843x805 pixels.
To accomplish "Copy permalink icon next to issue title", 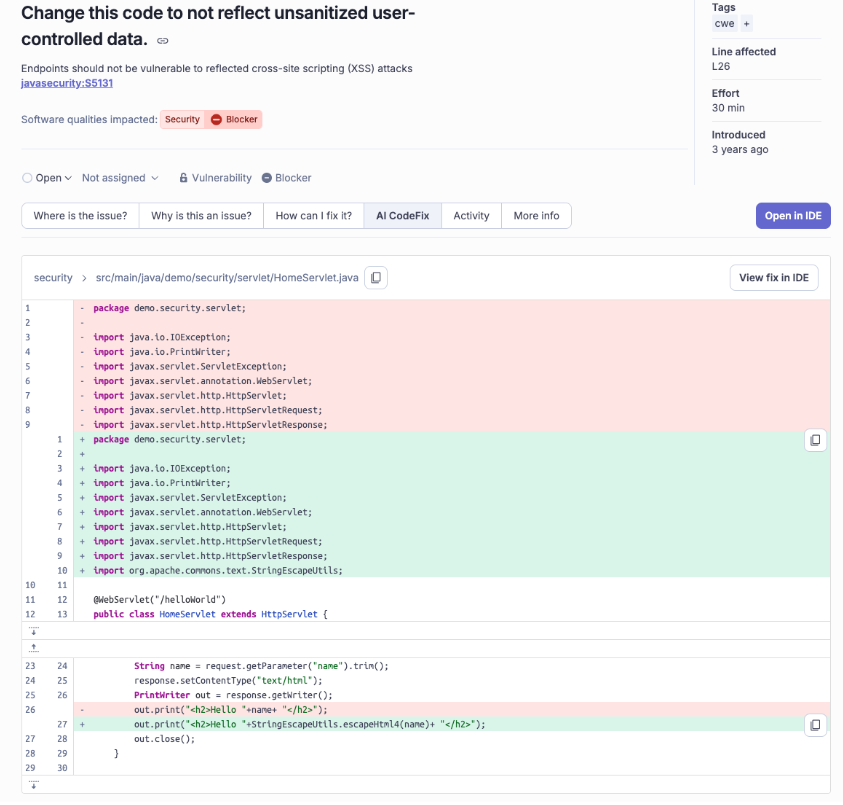I will point(163,41).
